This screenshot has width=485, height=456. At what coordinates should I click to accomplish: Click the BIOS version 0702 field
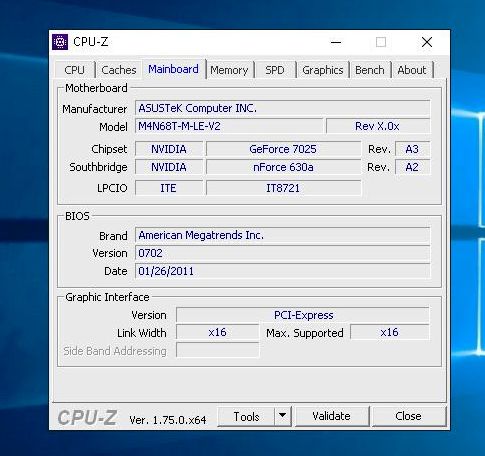(282, 253)
